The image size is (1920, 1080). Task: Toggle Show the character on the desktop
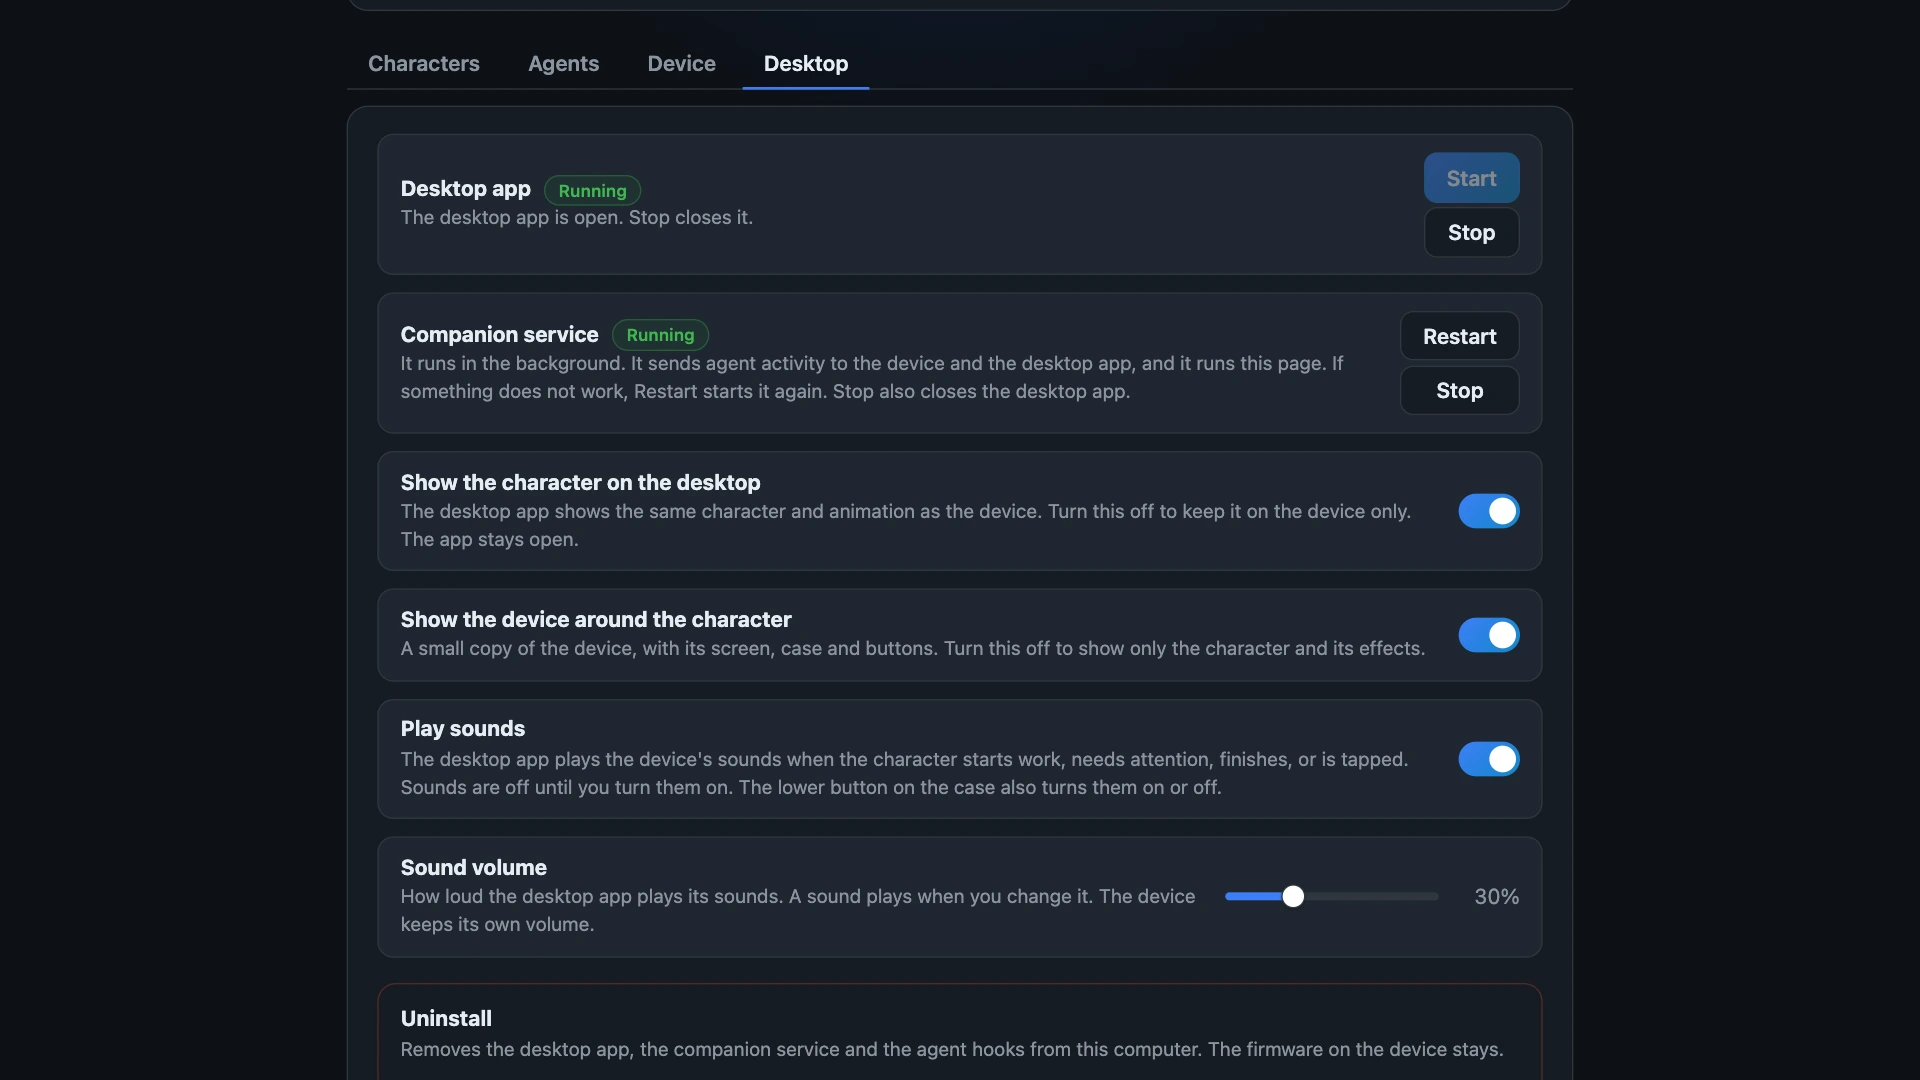(1488, 511)
